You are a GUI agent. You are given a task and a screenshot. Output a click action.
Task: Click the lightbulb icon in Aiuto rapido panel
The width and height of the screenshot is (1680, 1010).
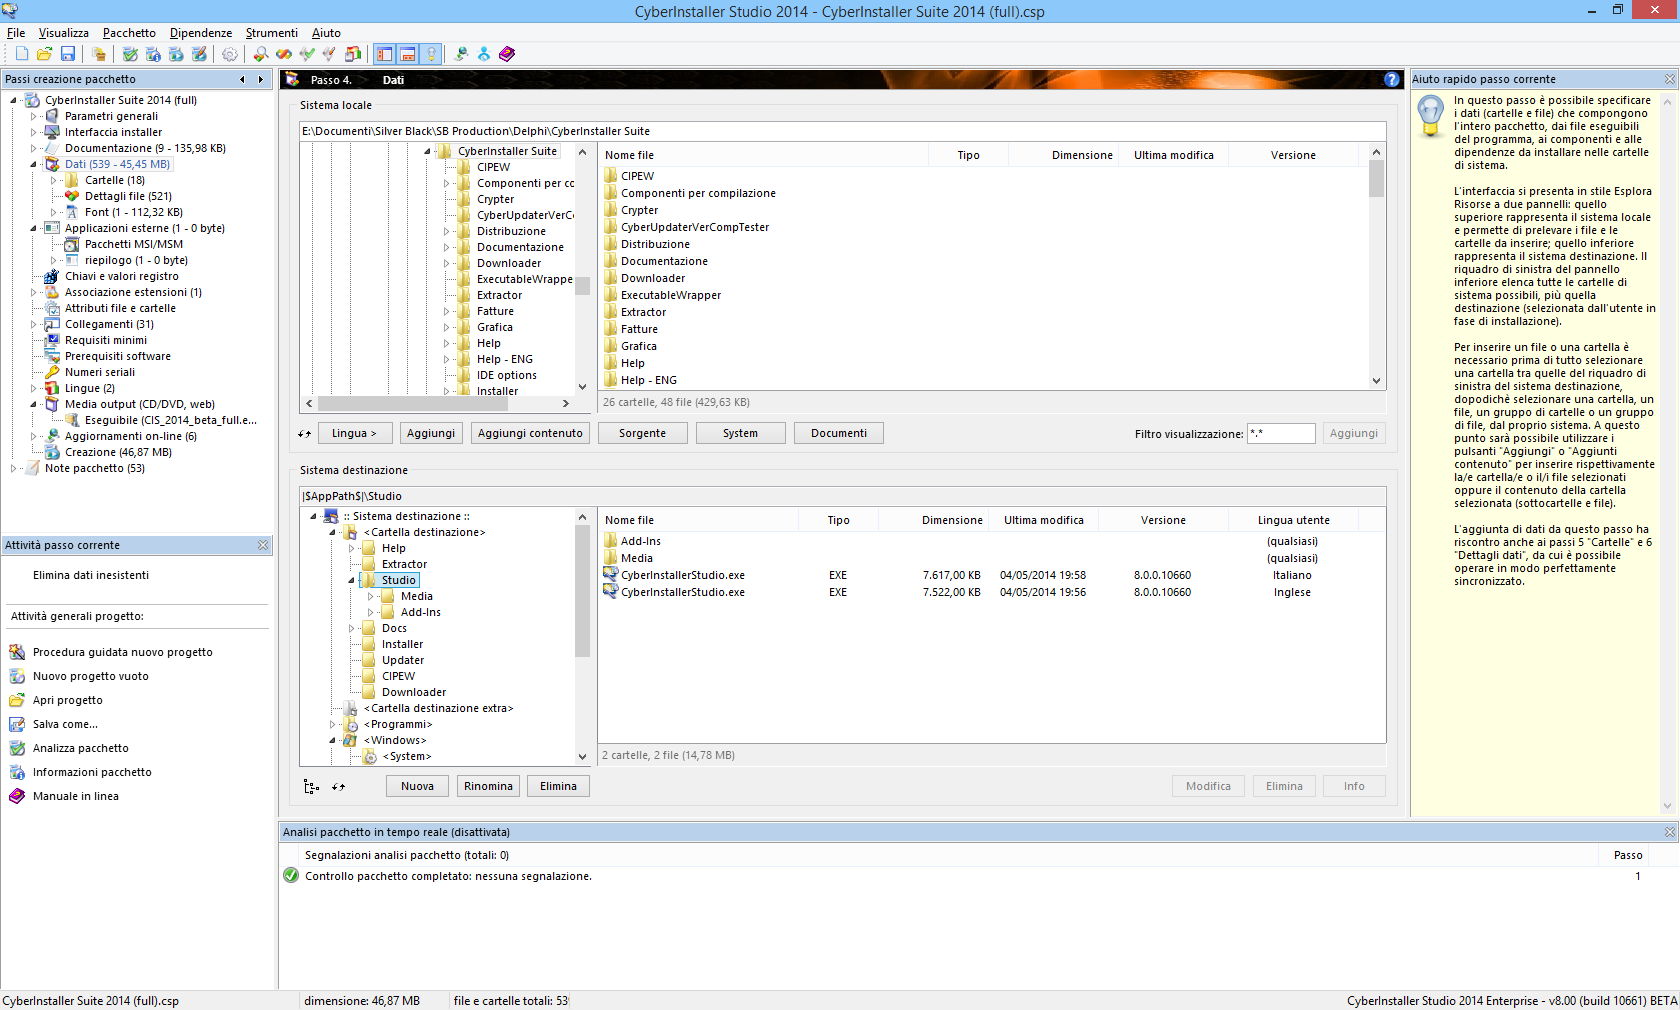[1431, 114]
